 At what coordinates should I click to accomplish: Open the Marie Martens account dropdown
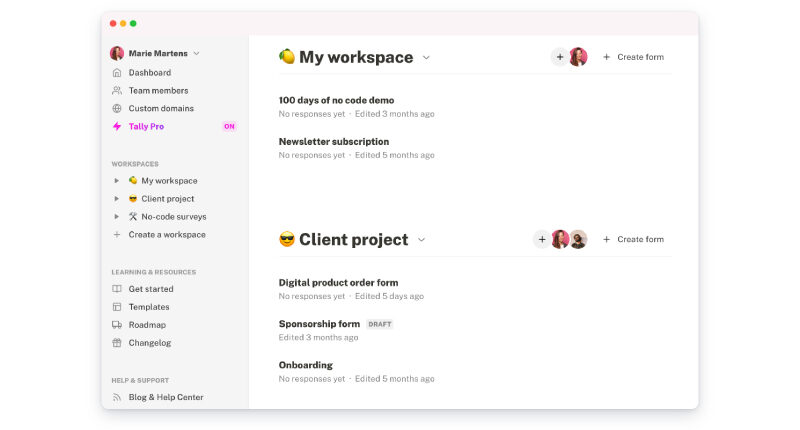pos(196,53)
